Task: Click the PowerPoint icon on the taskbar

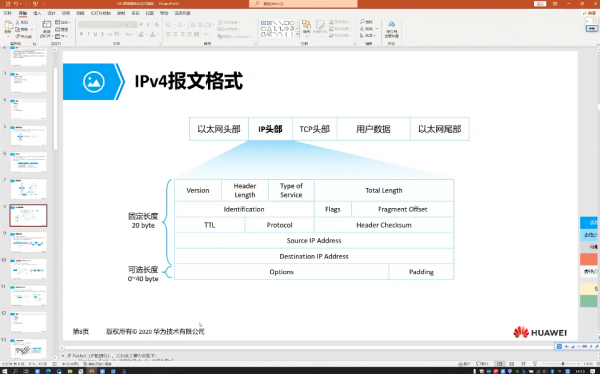Action: tap(91, 371)
